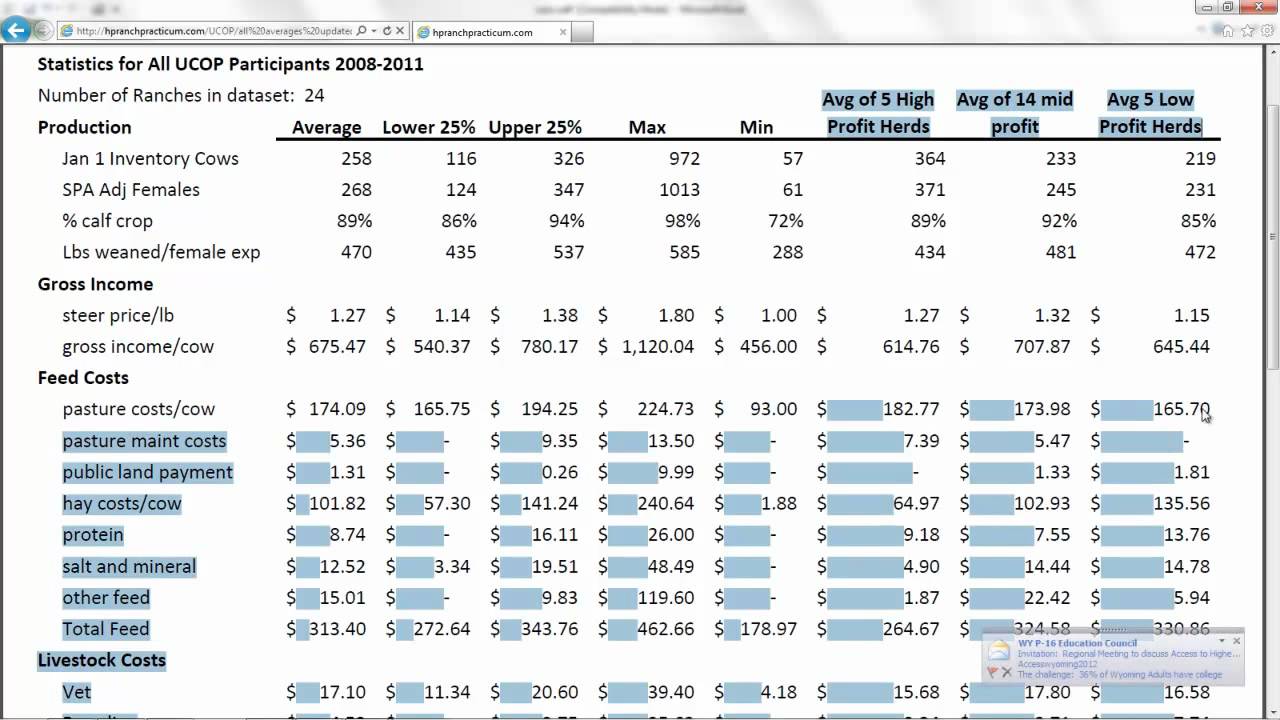
Task: Click the 'gross income/cow' row label
Action: [x=138, y=347]
